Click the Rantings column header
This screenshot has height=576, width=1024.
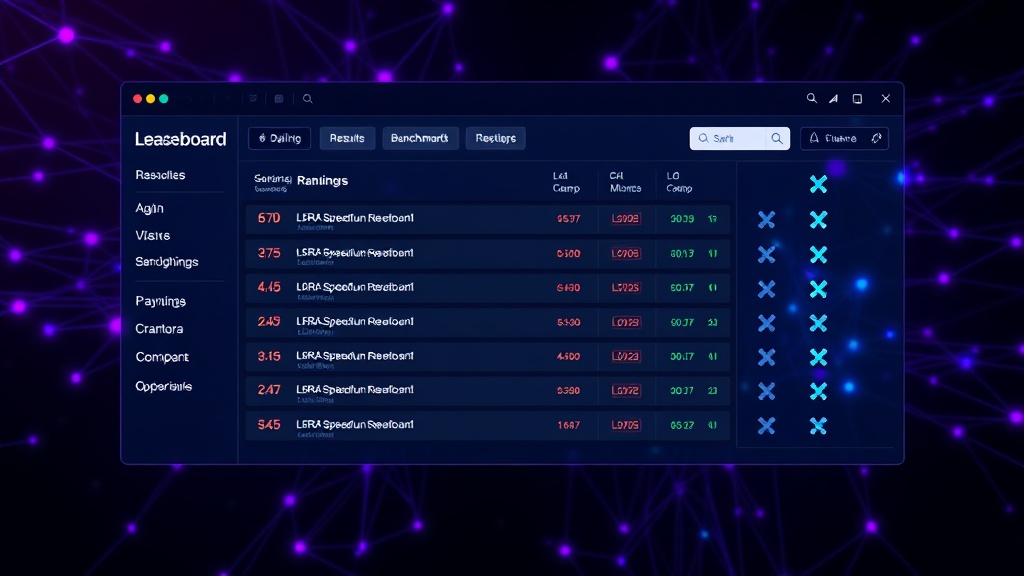point(323,181)
